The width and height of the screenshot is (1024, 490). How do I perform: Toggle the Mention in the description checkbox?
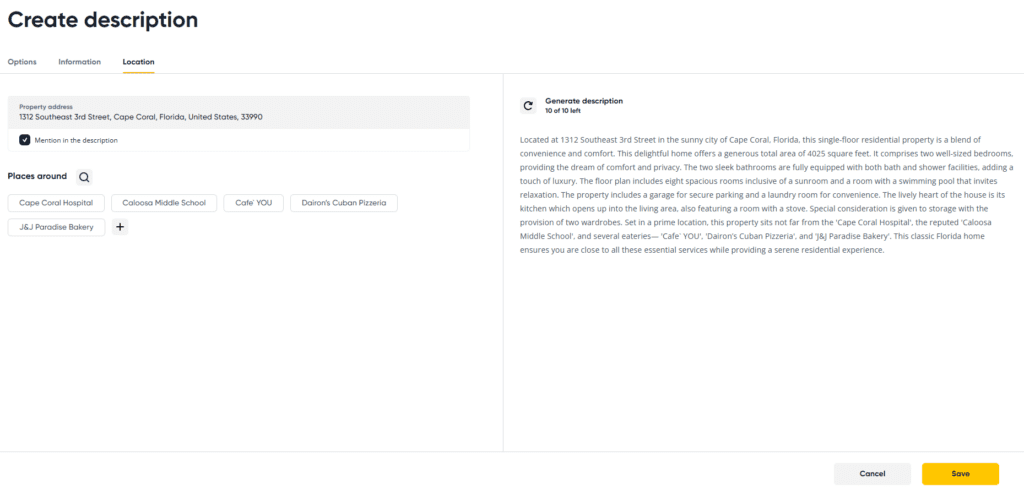[x=25, y=140]
